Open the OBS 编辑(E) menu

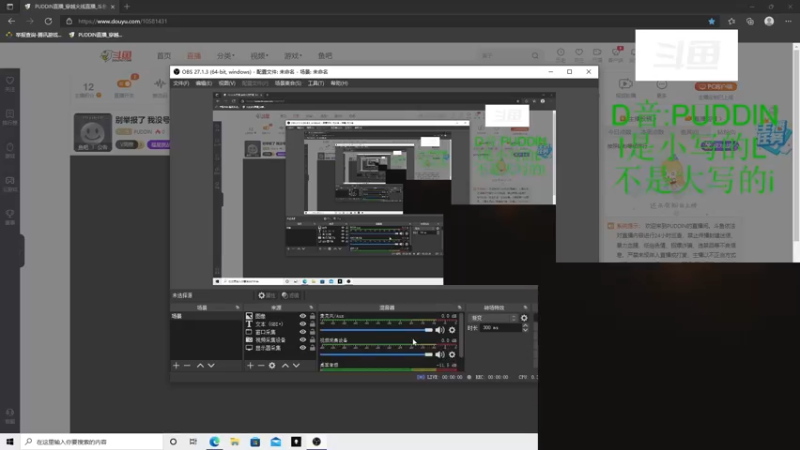pos(204,83)
